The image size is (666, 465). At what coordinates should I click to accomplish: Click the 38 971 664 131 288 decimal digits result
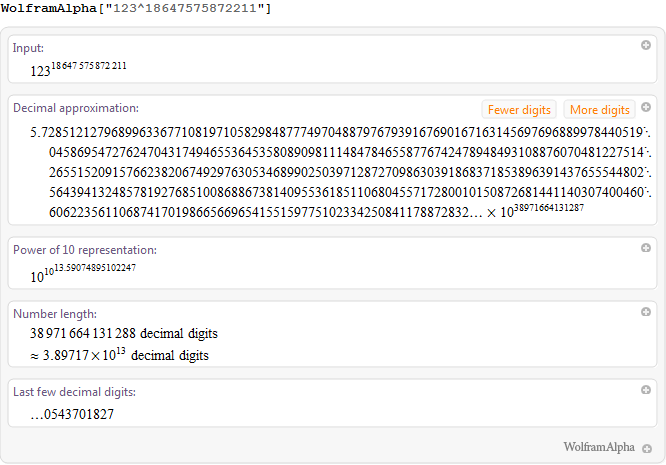(124, 333)
